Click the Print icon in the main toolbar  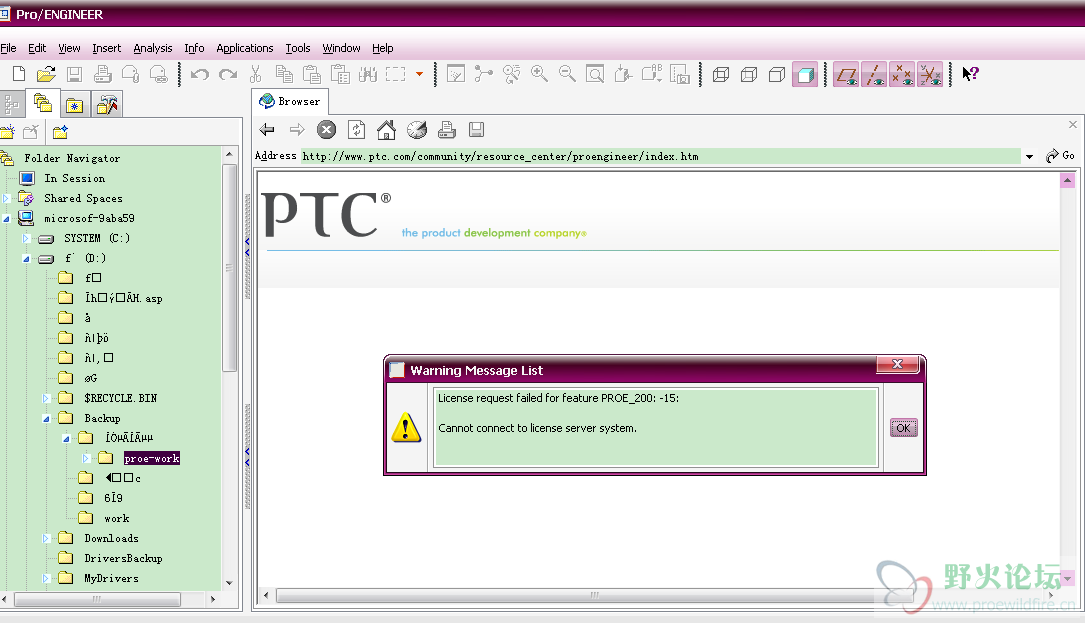[x=102, y=74]
